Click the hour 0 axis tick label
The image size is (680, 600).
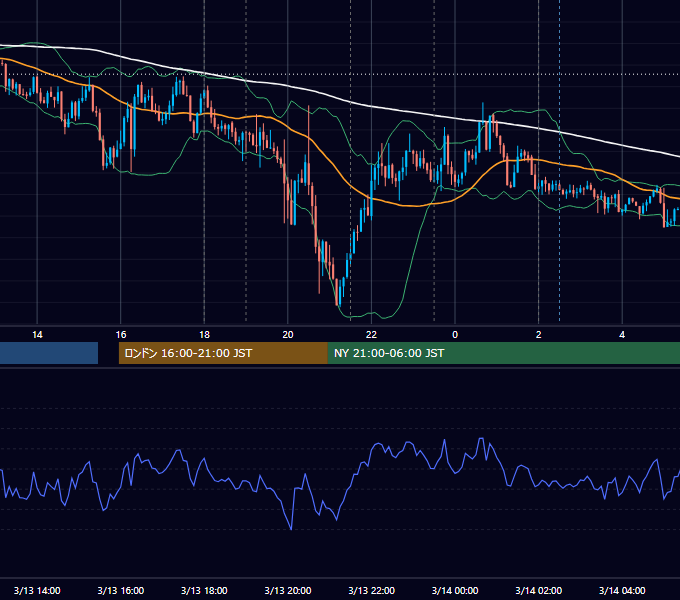(x=455, y=335)
